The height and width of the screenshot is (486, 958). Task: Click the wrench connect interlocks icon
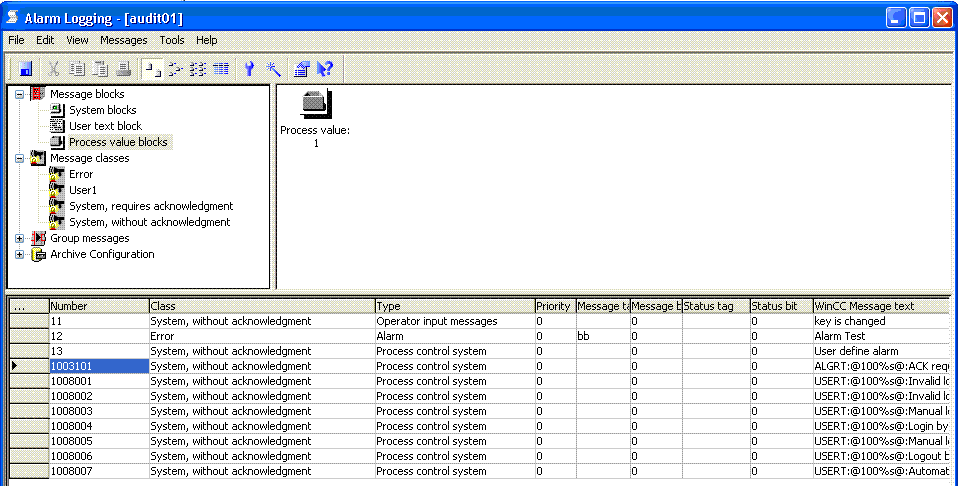point(249,69)
